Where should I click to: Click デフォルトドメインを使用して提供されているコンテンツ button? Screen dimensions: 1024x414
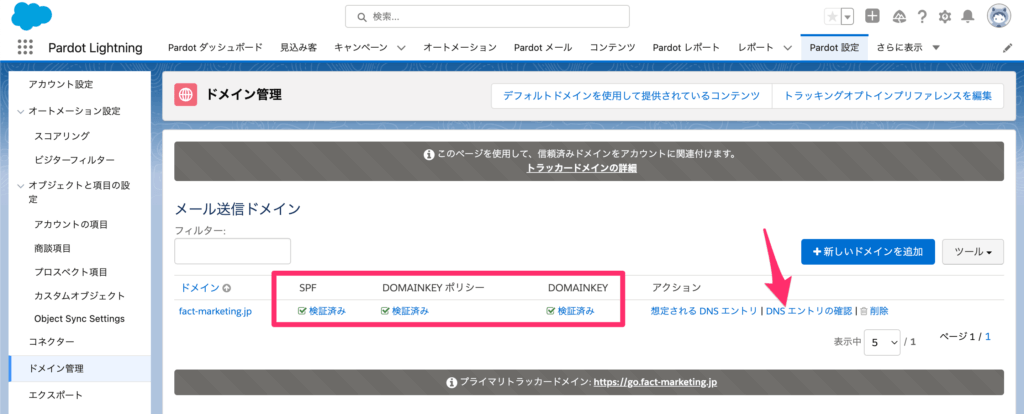point(631,95)
